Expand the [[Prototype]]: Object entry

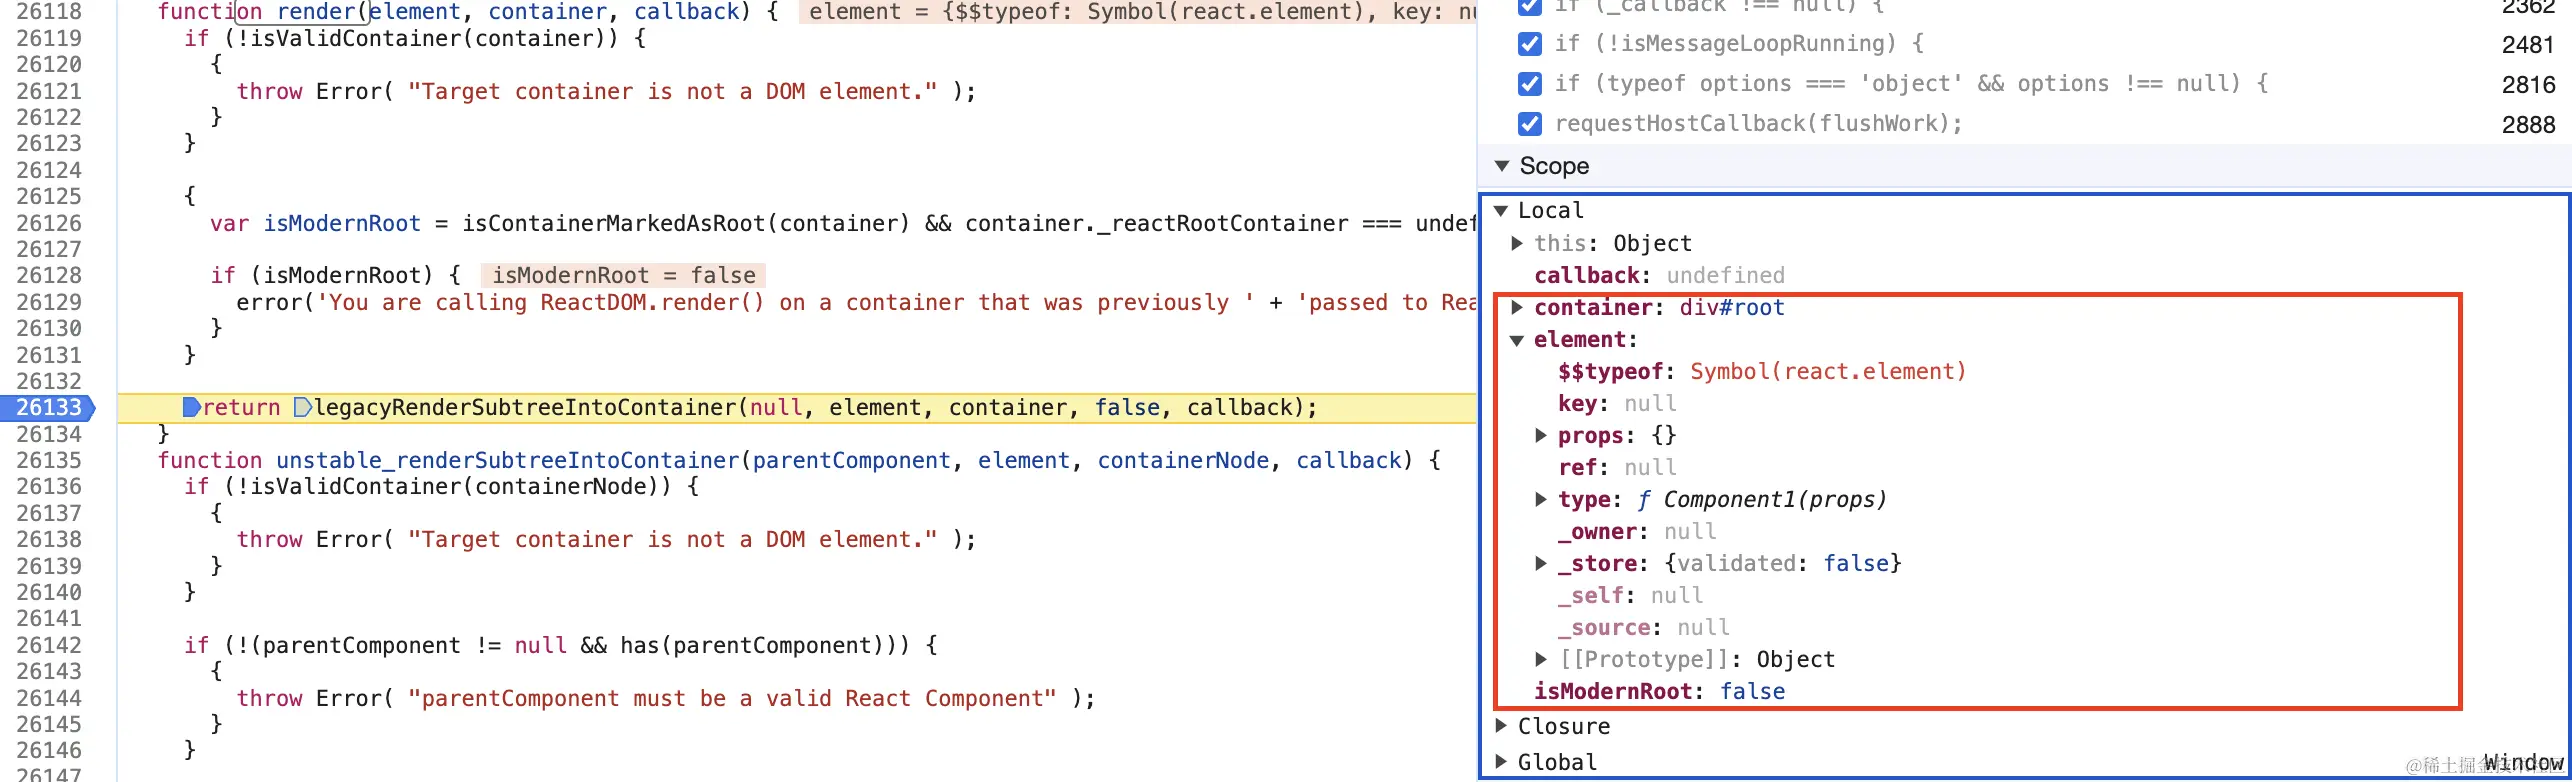pyautogui.click(x=1541, y=659)
